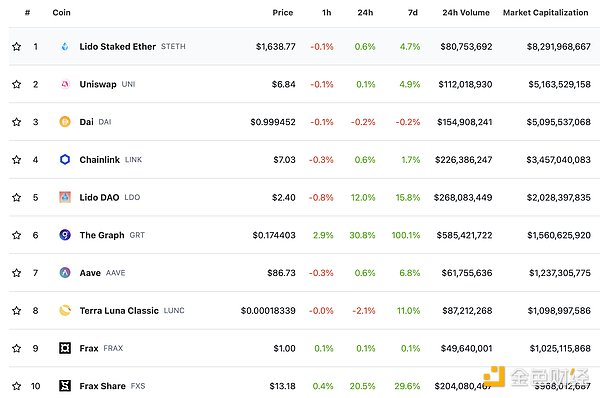Screen dimensions: 600x398
Task: Sort coins by 7d change header
Action: (413, 13)
